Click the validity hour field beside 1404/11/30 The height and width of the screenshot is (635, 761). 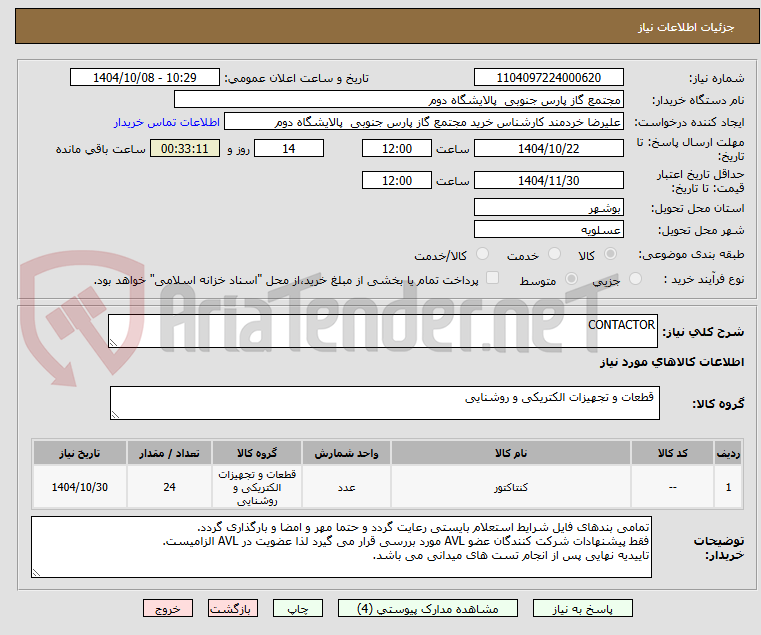(397, 181)
